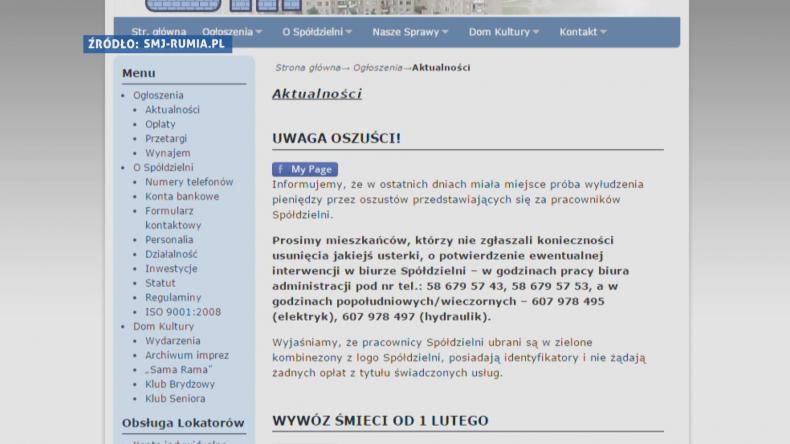
Task: Go to Ogłoszenia breadcrumb link
Action: pos(377,68)
